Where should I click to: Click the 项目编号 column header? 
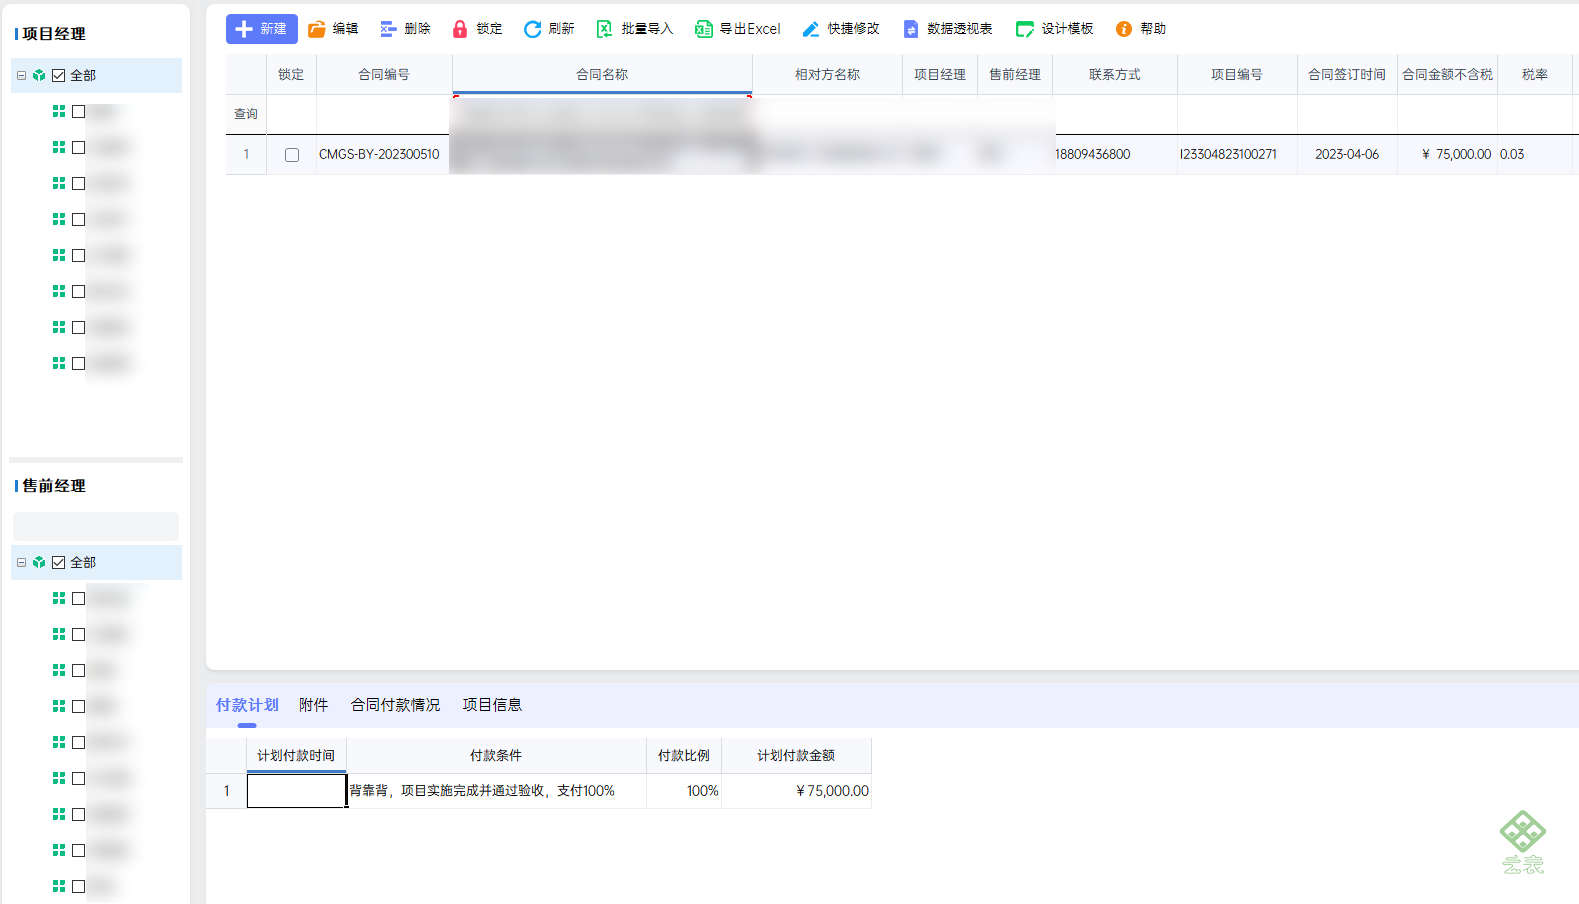click(x=1237, y=74)
